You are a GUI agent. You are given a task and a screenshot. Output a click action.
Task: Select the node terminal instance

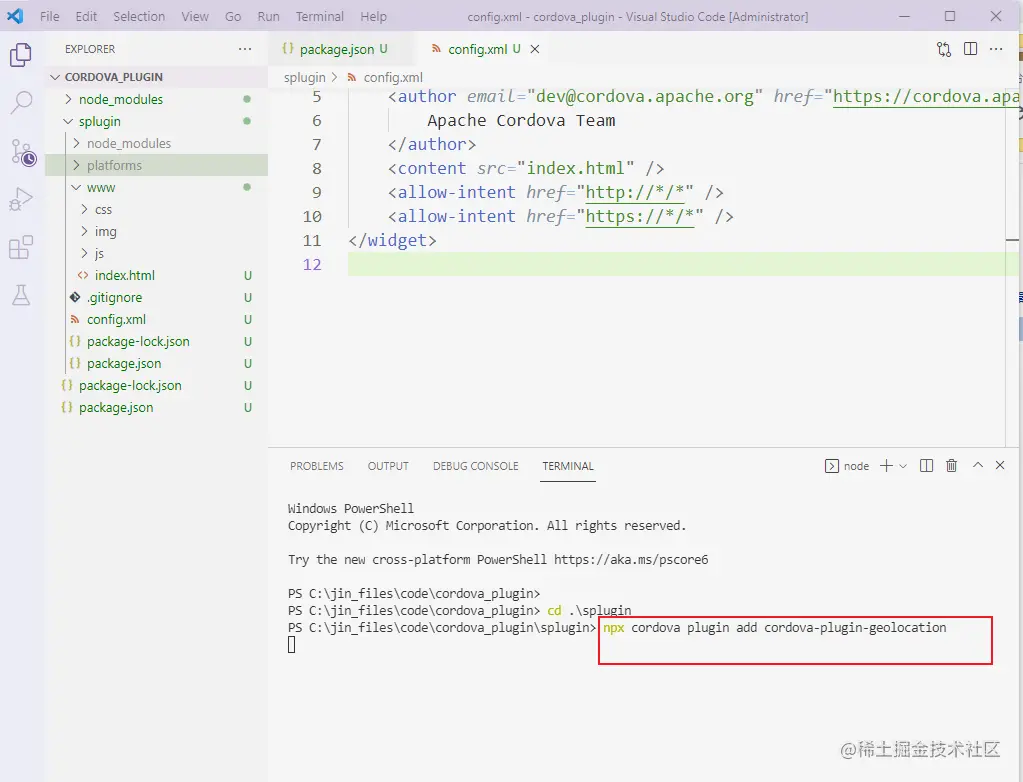coord(847,466)
